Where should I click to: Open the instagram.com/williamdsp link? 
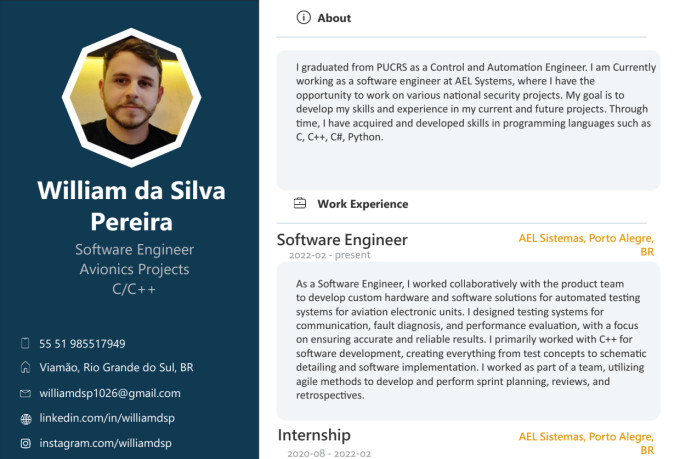point(106,443)
